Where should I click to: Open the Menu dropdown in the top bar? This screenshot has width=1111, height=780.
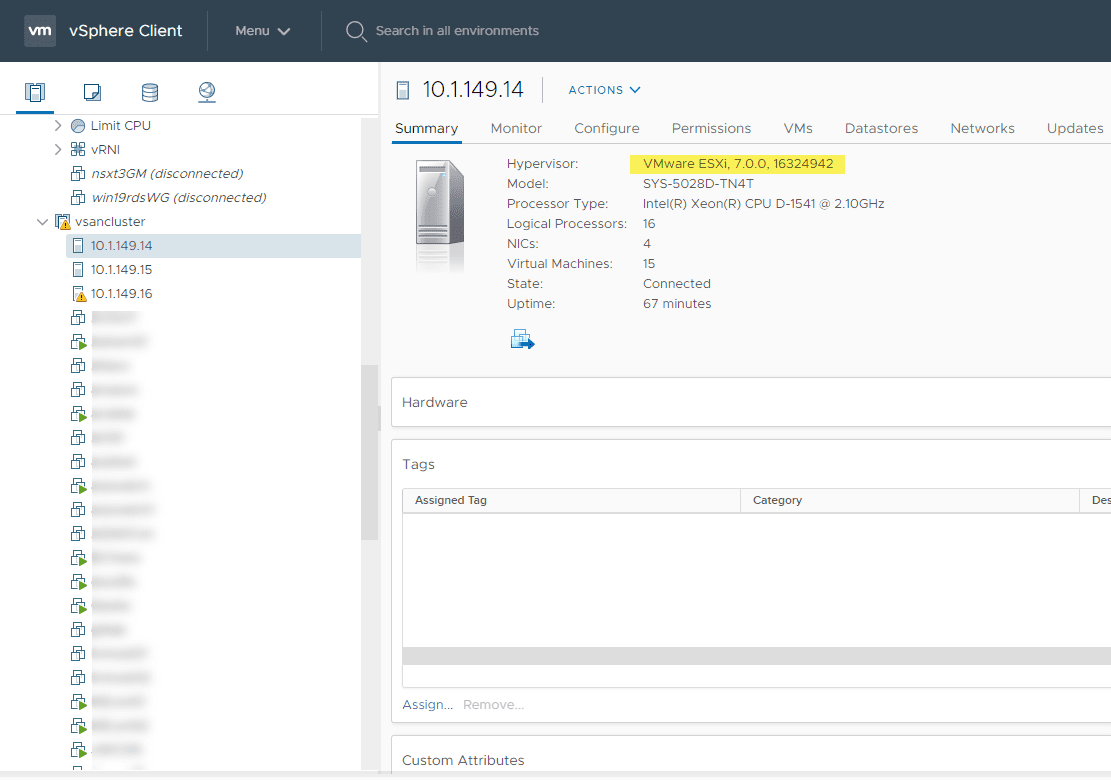(262, 31)
